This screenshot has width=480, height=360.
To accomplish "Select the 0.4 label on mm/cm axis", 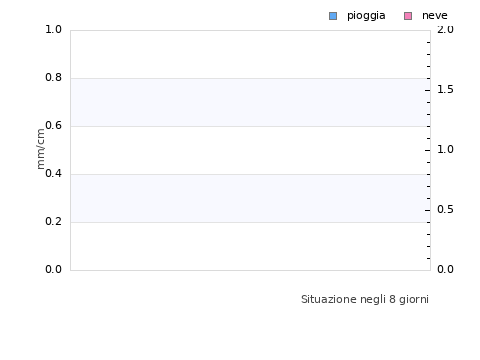I will [x=53, y=174].
